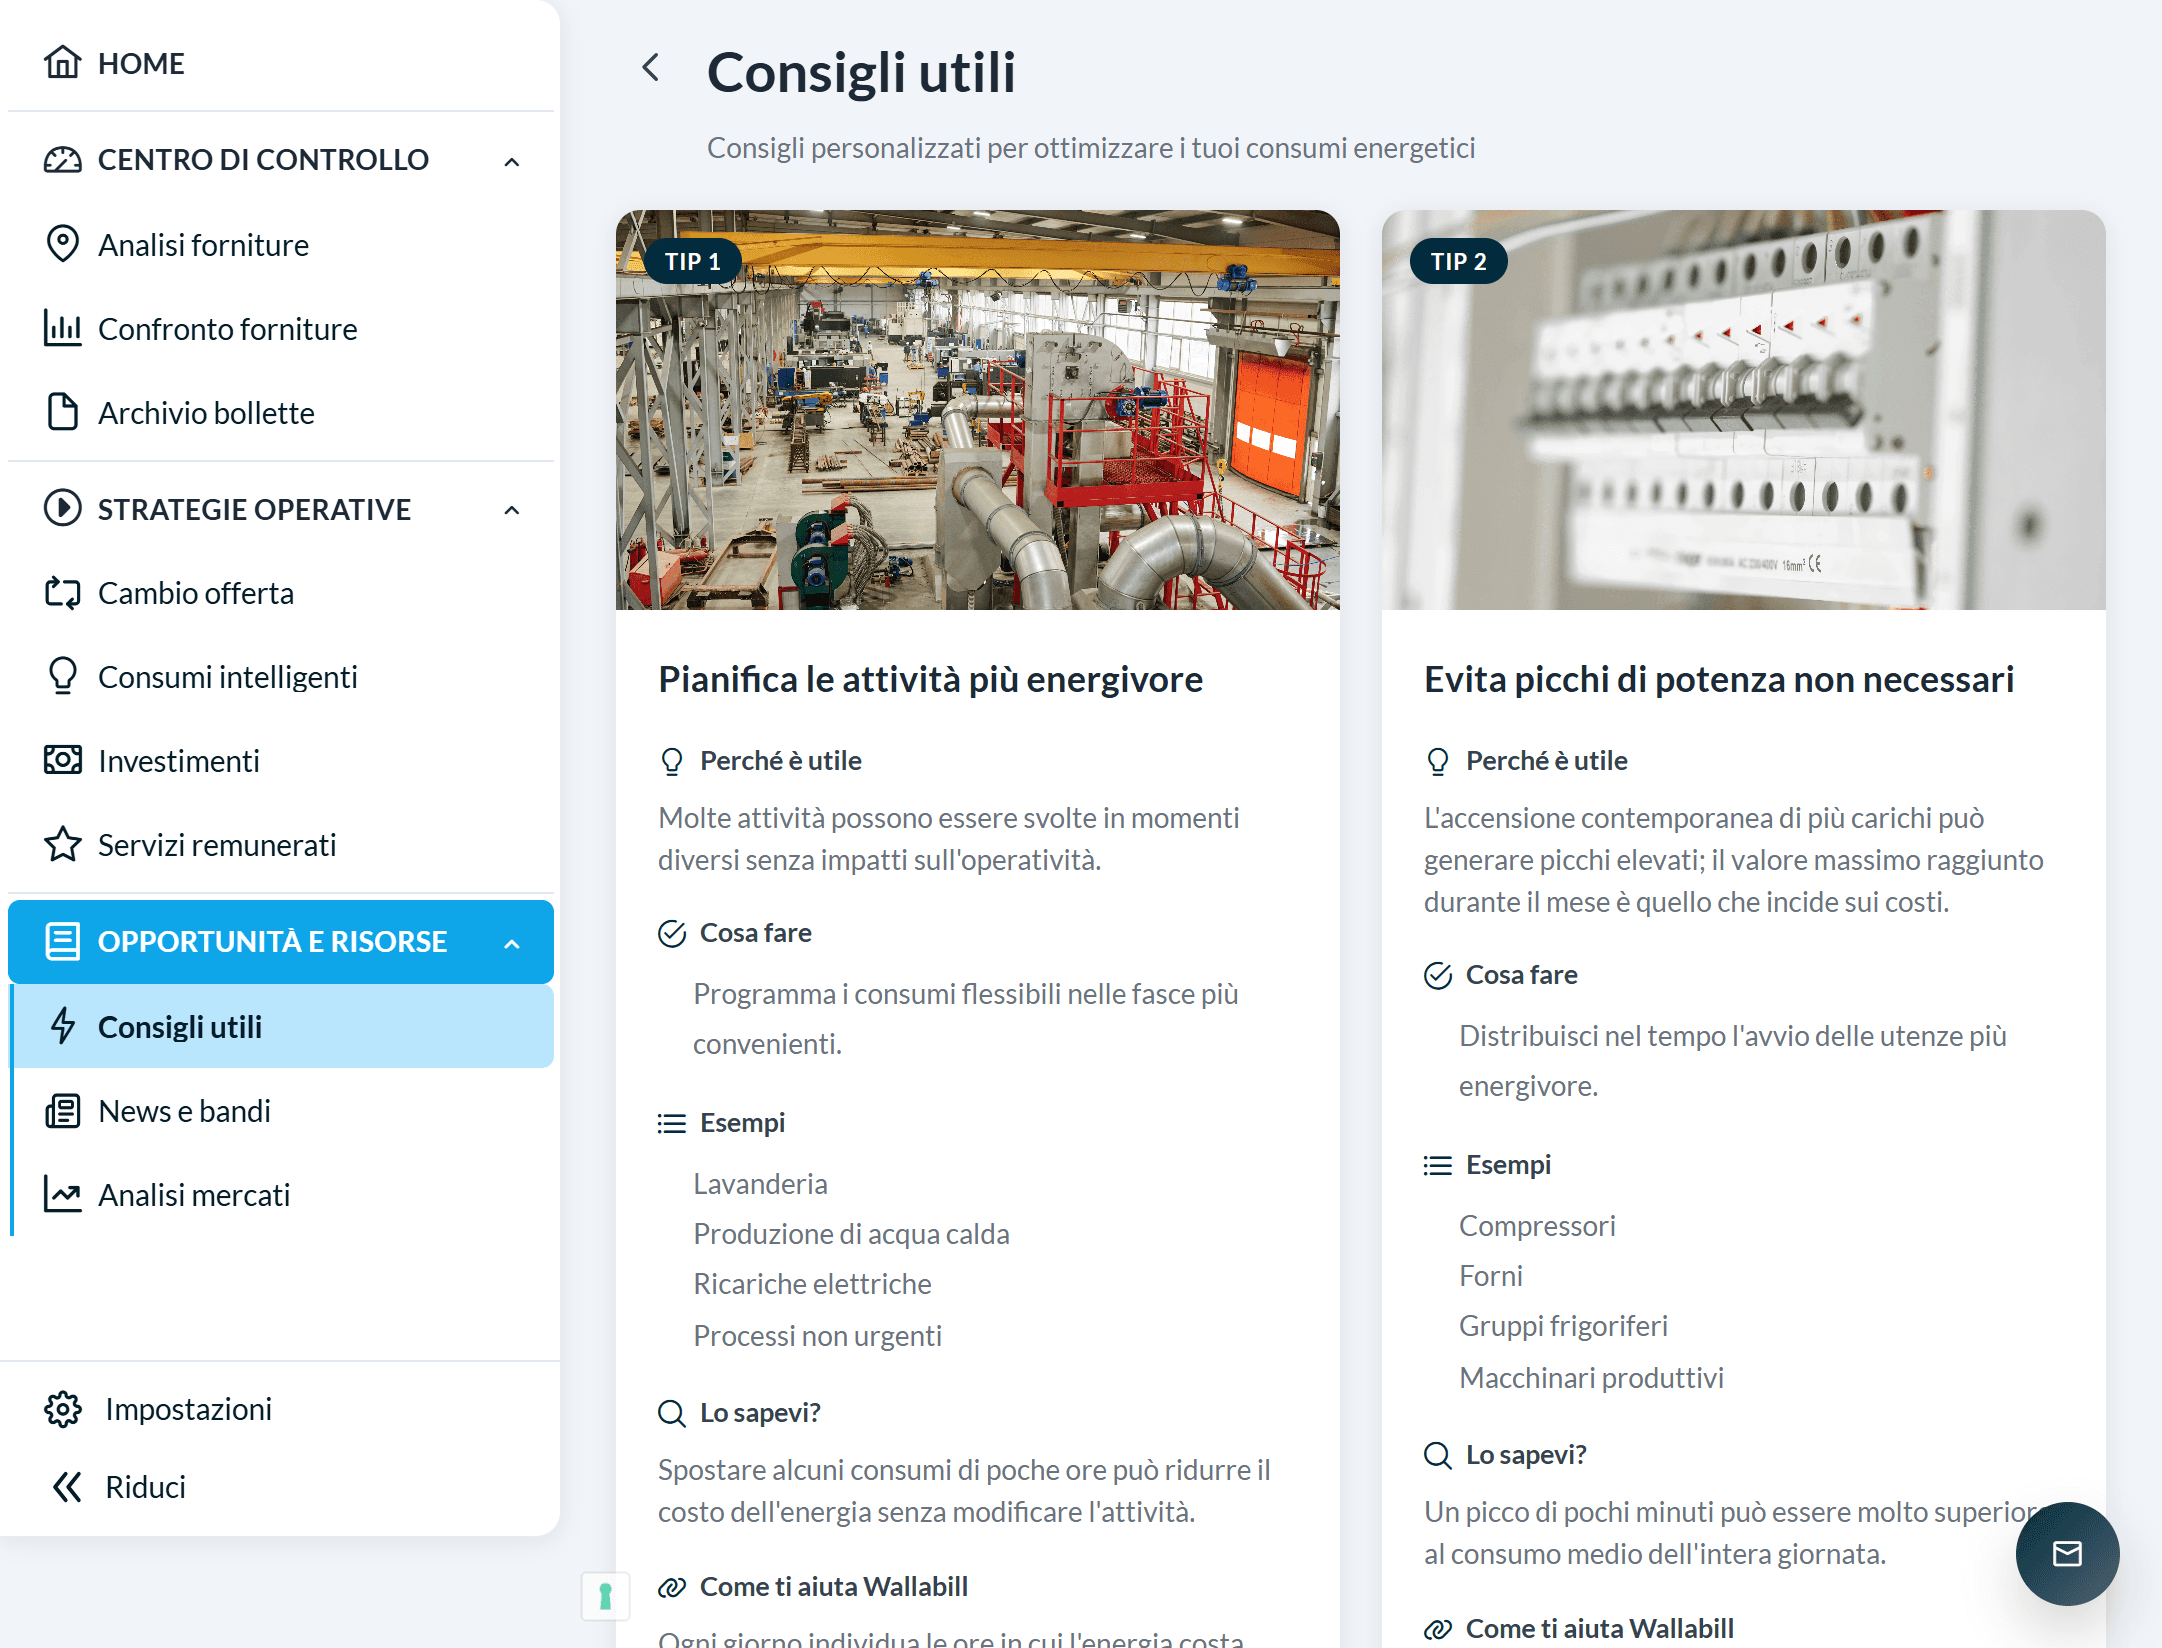Viewport: 2162px width, 1648px height.
Task: Click the Gruppi frigoriferi example item
Action: click(1563, 1326)
